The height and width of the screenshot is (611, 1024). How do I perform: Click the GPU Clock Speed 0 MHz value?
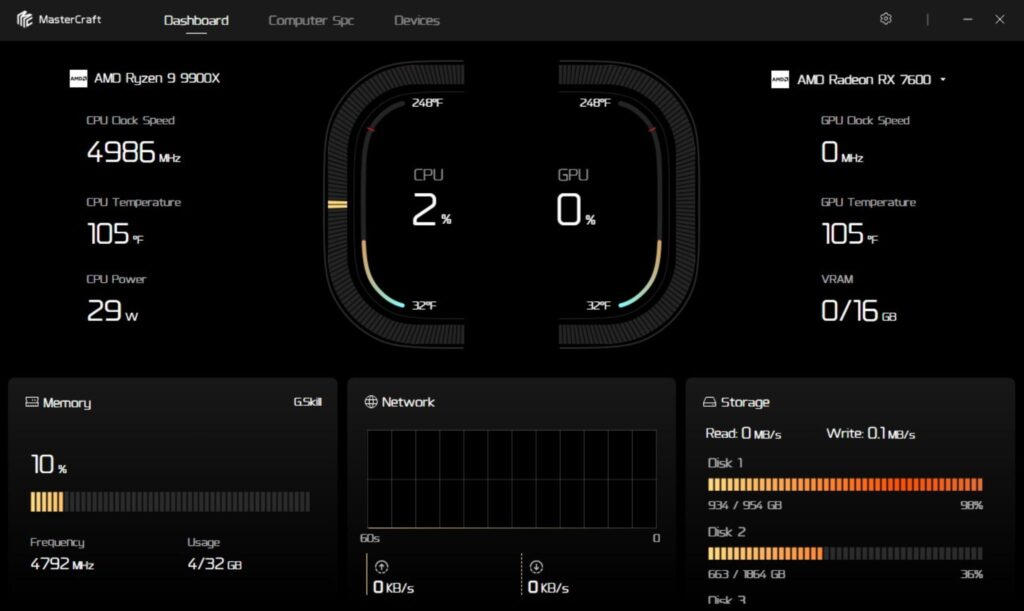pyautogui.click(x=842, y=152)
